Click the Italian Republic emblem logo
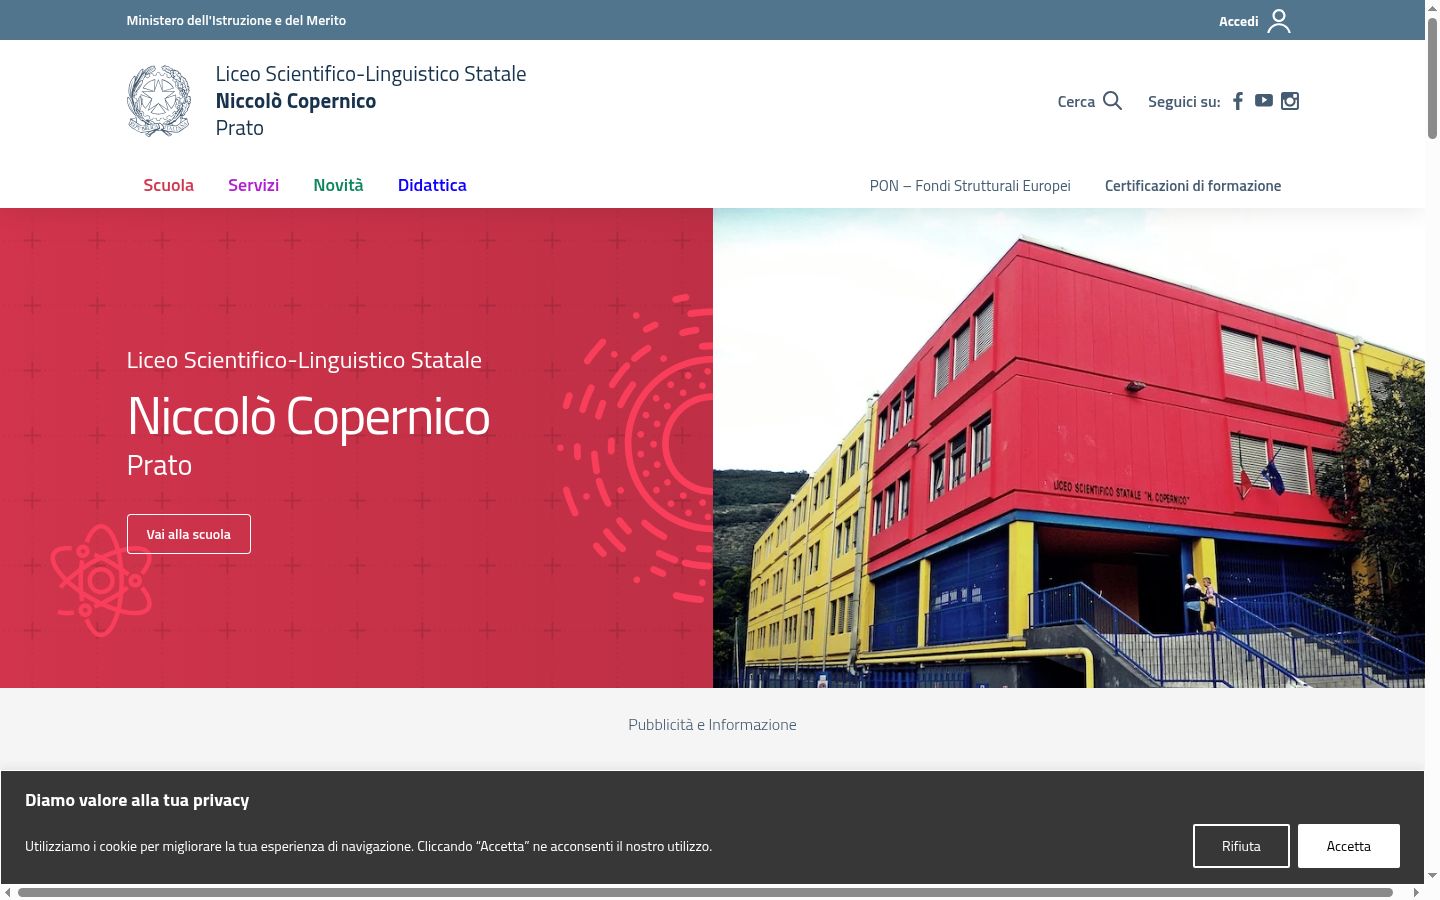This screenshot has height=900, width=1440. pyautogui.click(x=159, y=101)
